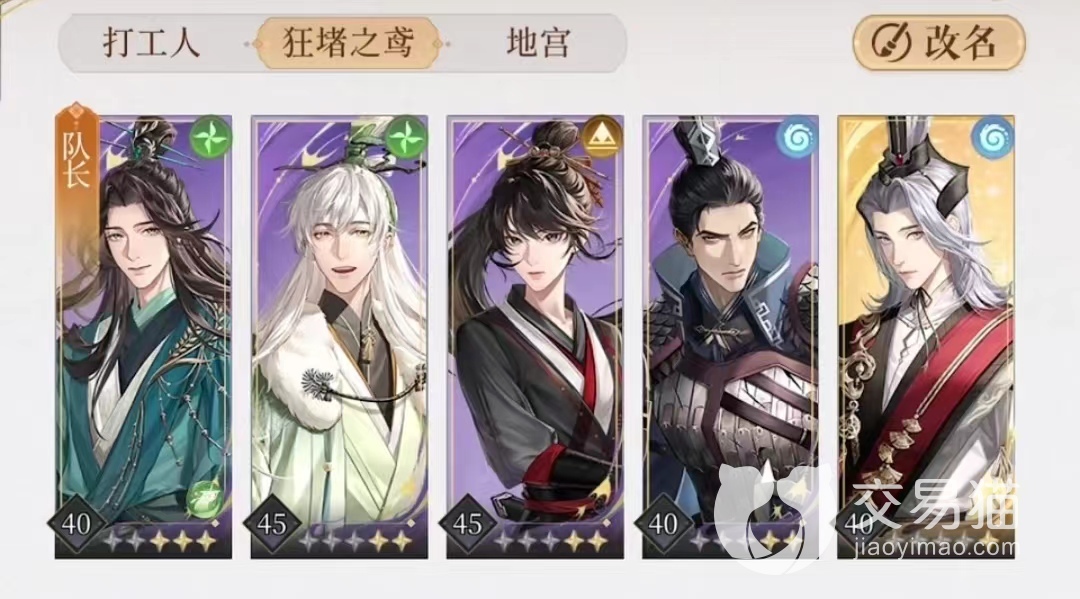Open the leader character card in teal robes
The width and height of the screenshot is (1080, 599).
[143, 337]
